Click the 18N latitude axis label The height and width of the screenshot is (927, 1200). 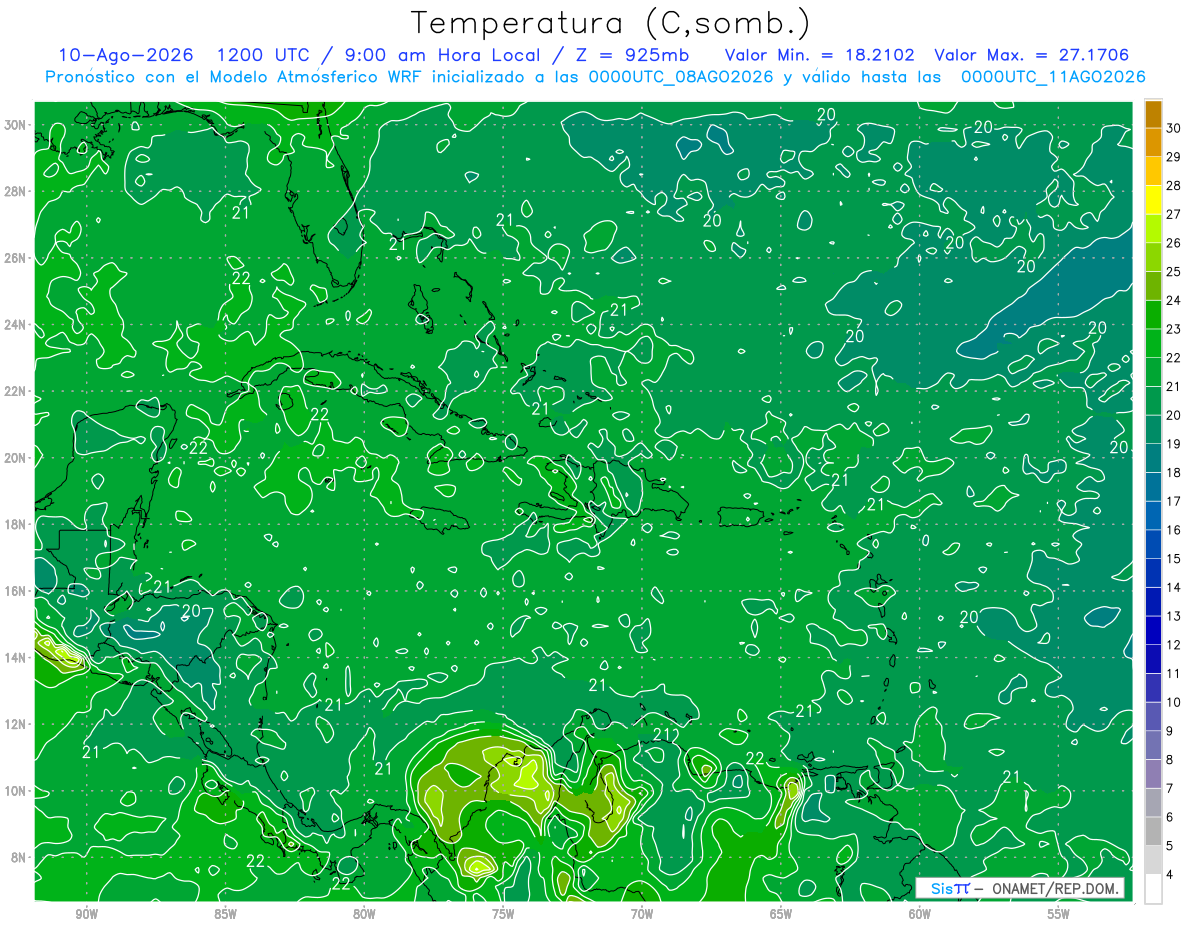pyautogui.click(x=16, y=524)
